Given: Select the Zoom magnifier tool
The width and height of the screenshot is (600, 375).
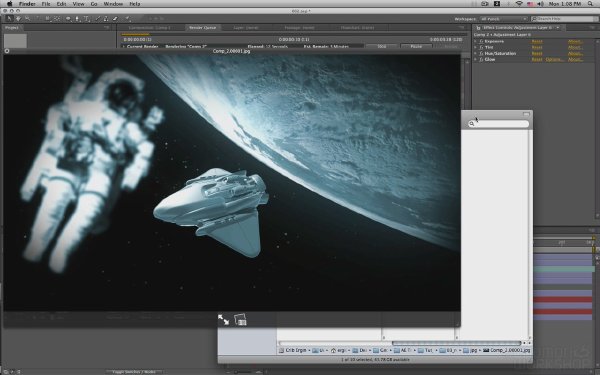Looking at the screenshot, I should 27,18.
